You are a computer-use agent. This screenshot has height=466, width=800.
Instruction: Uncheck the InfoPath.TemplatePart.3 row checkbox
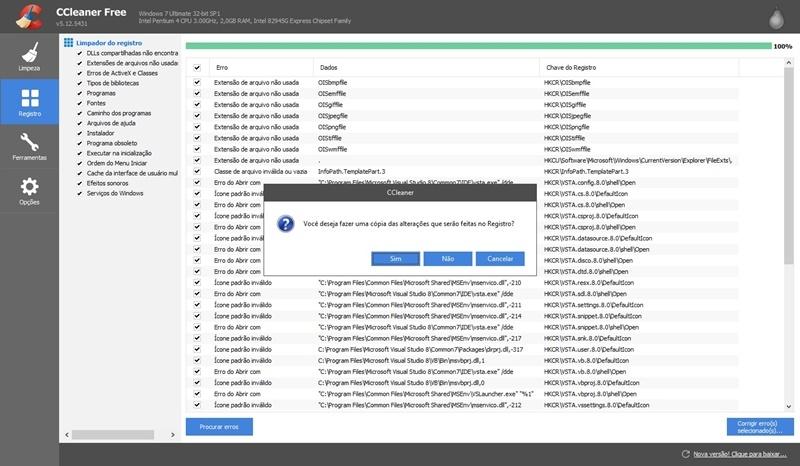[197, 171]
